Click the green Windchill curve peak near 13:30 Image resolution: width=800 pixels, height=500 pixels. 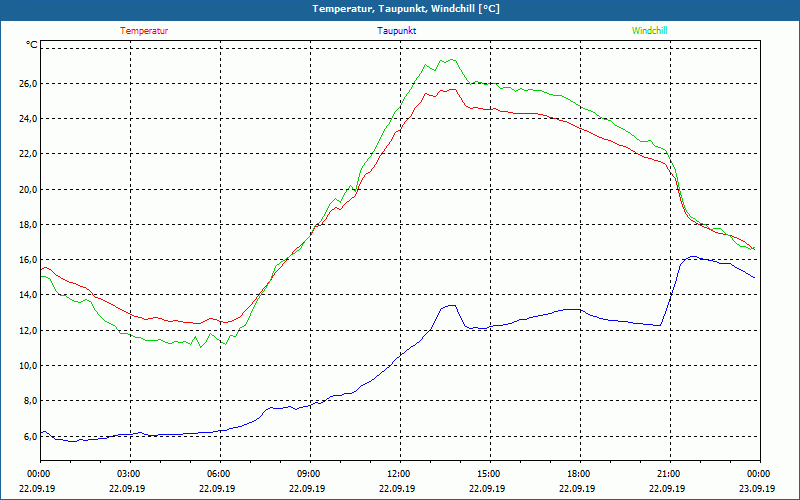point(452,60)
